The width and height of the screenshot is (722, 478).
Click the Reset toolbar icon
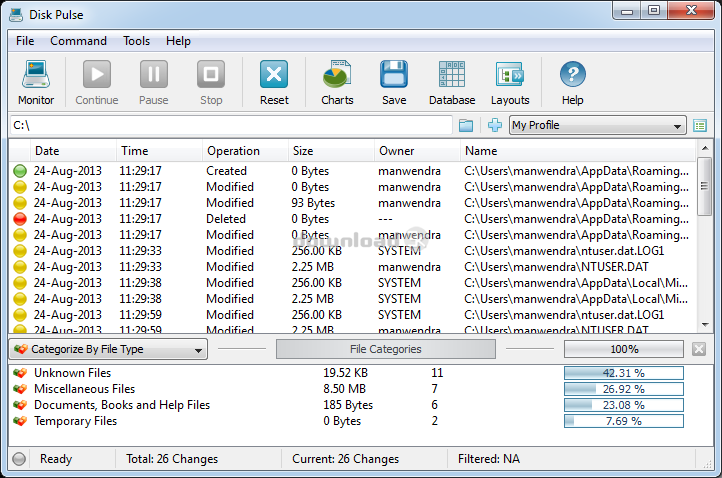coord(274,74)
